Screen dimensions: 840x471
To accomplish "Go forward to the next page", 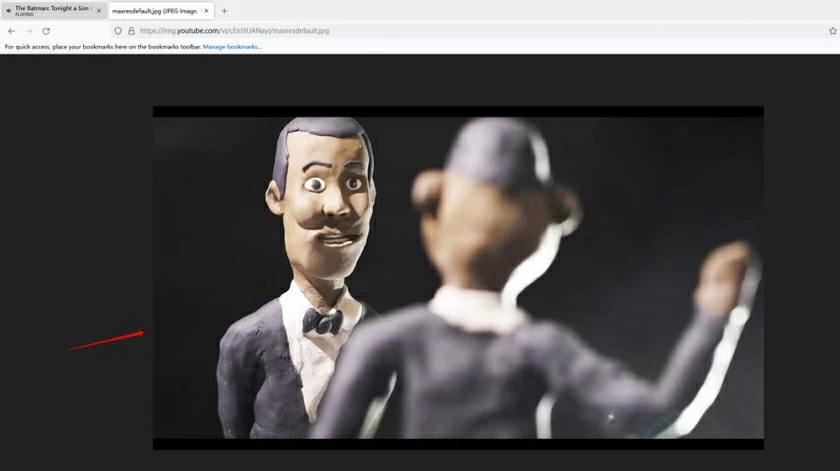I will point(28,31).
